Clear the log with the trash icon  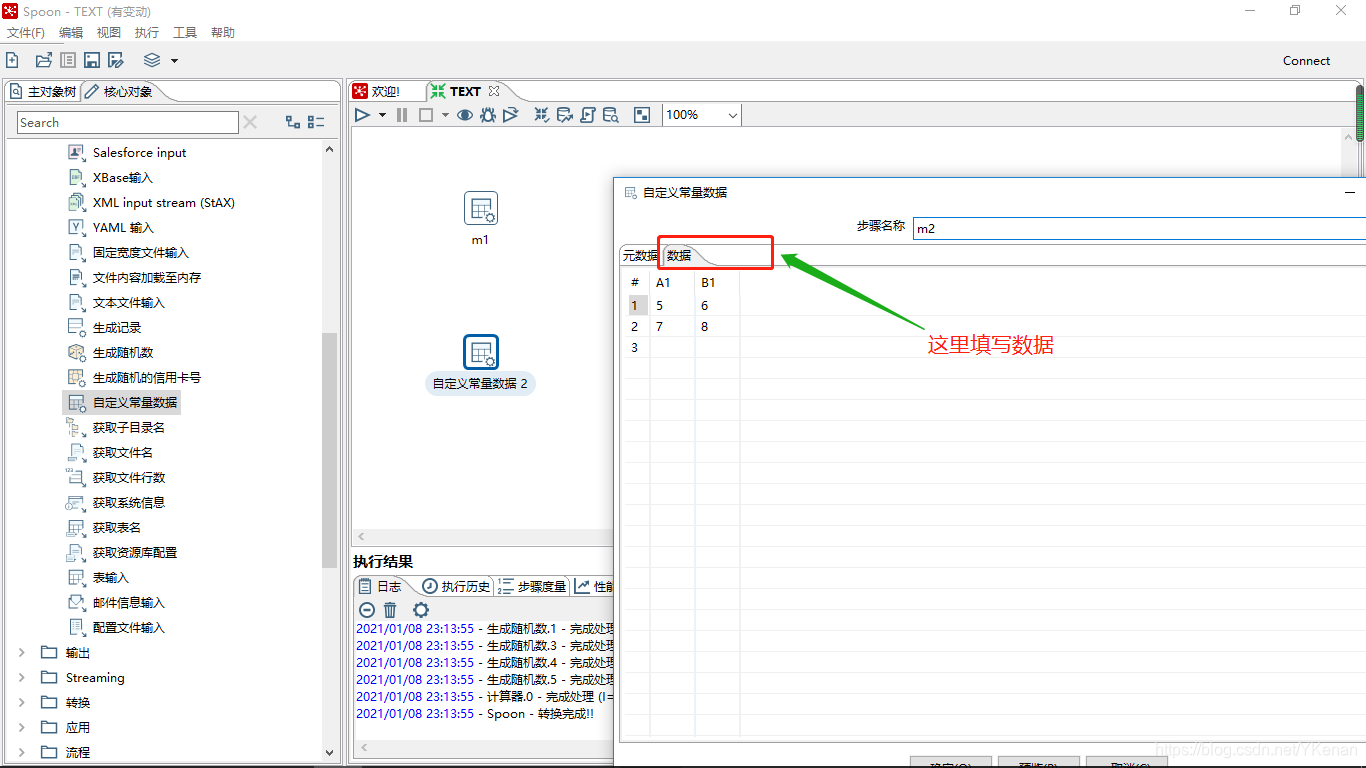391,610
